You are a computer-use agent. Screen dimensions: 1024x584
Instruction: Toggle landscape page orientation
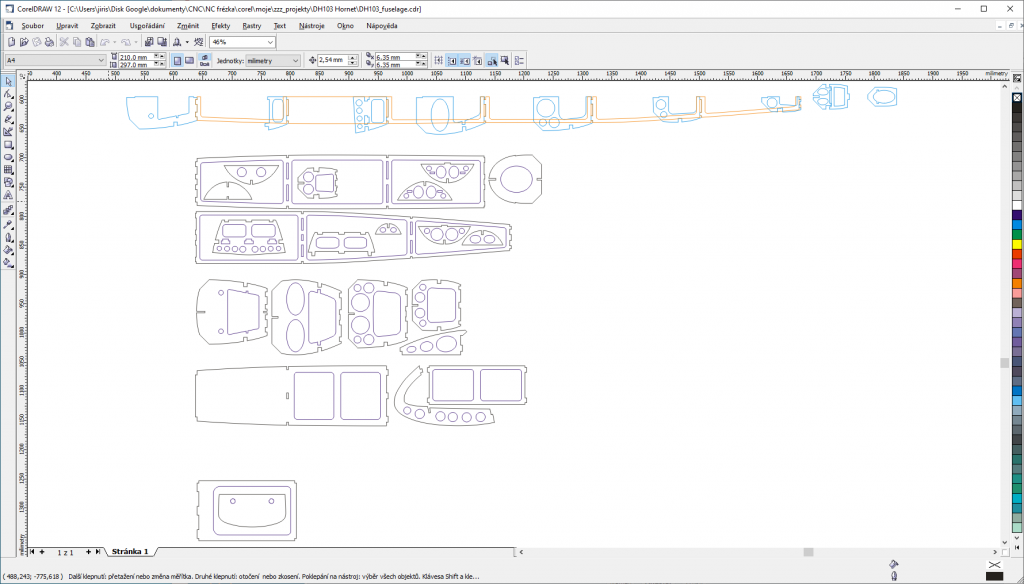(189, 60)
